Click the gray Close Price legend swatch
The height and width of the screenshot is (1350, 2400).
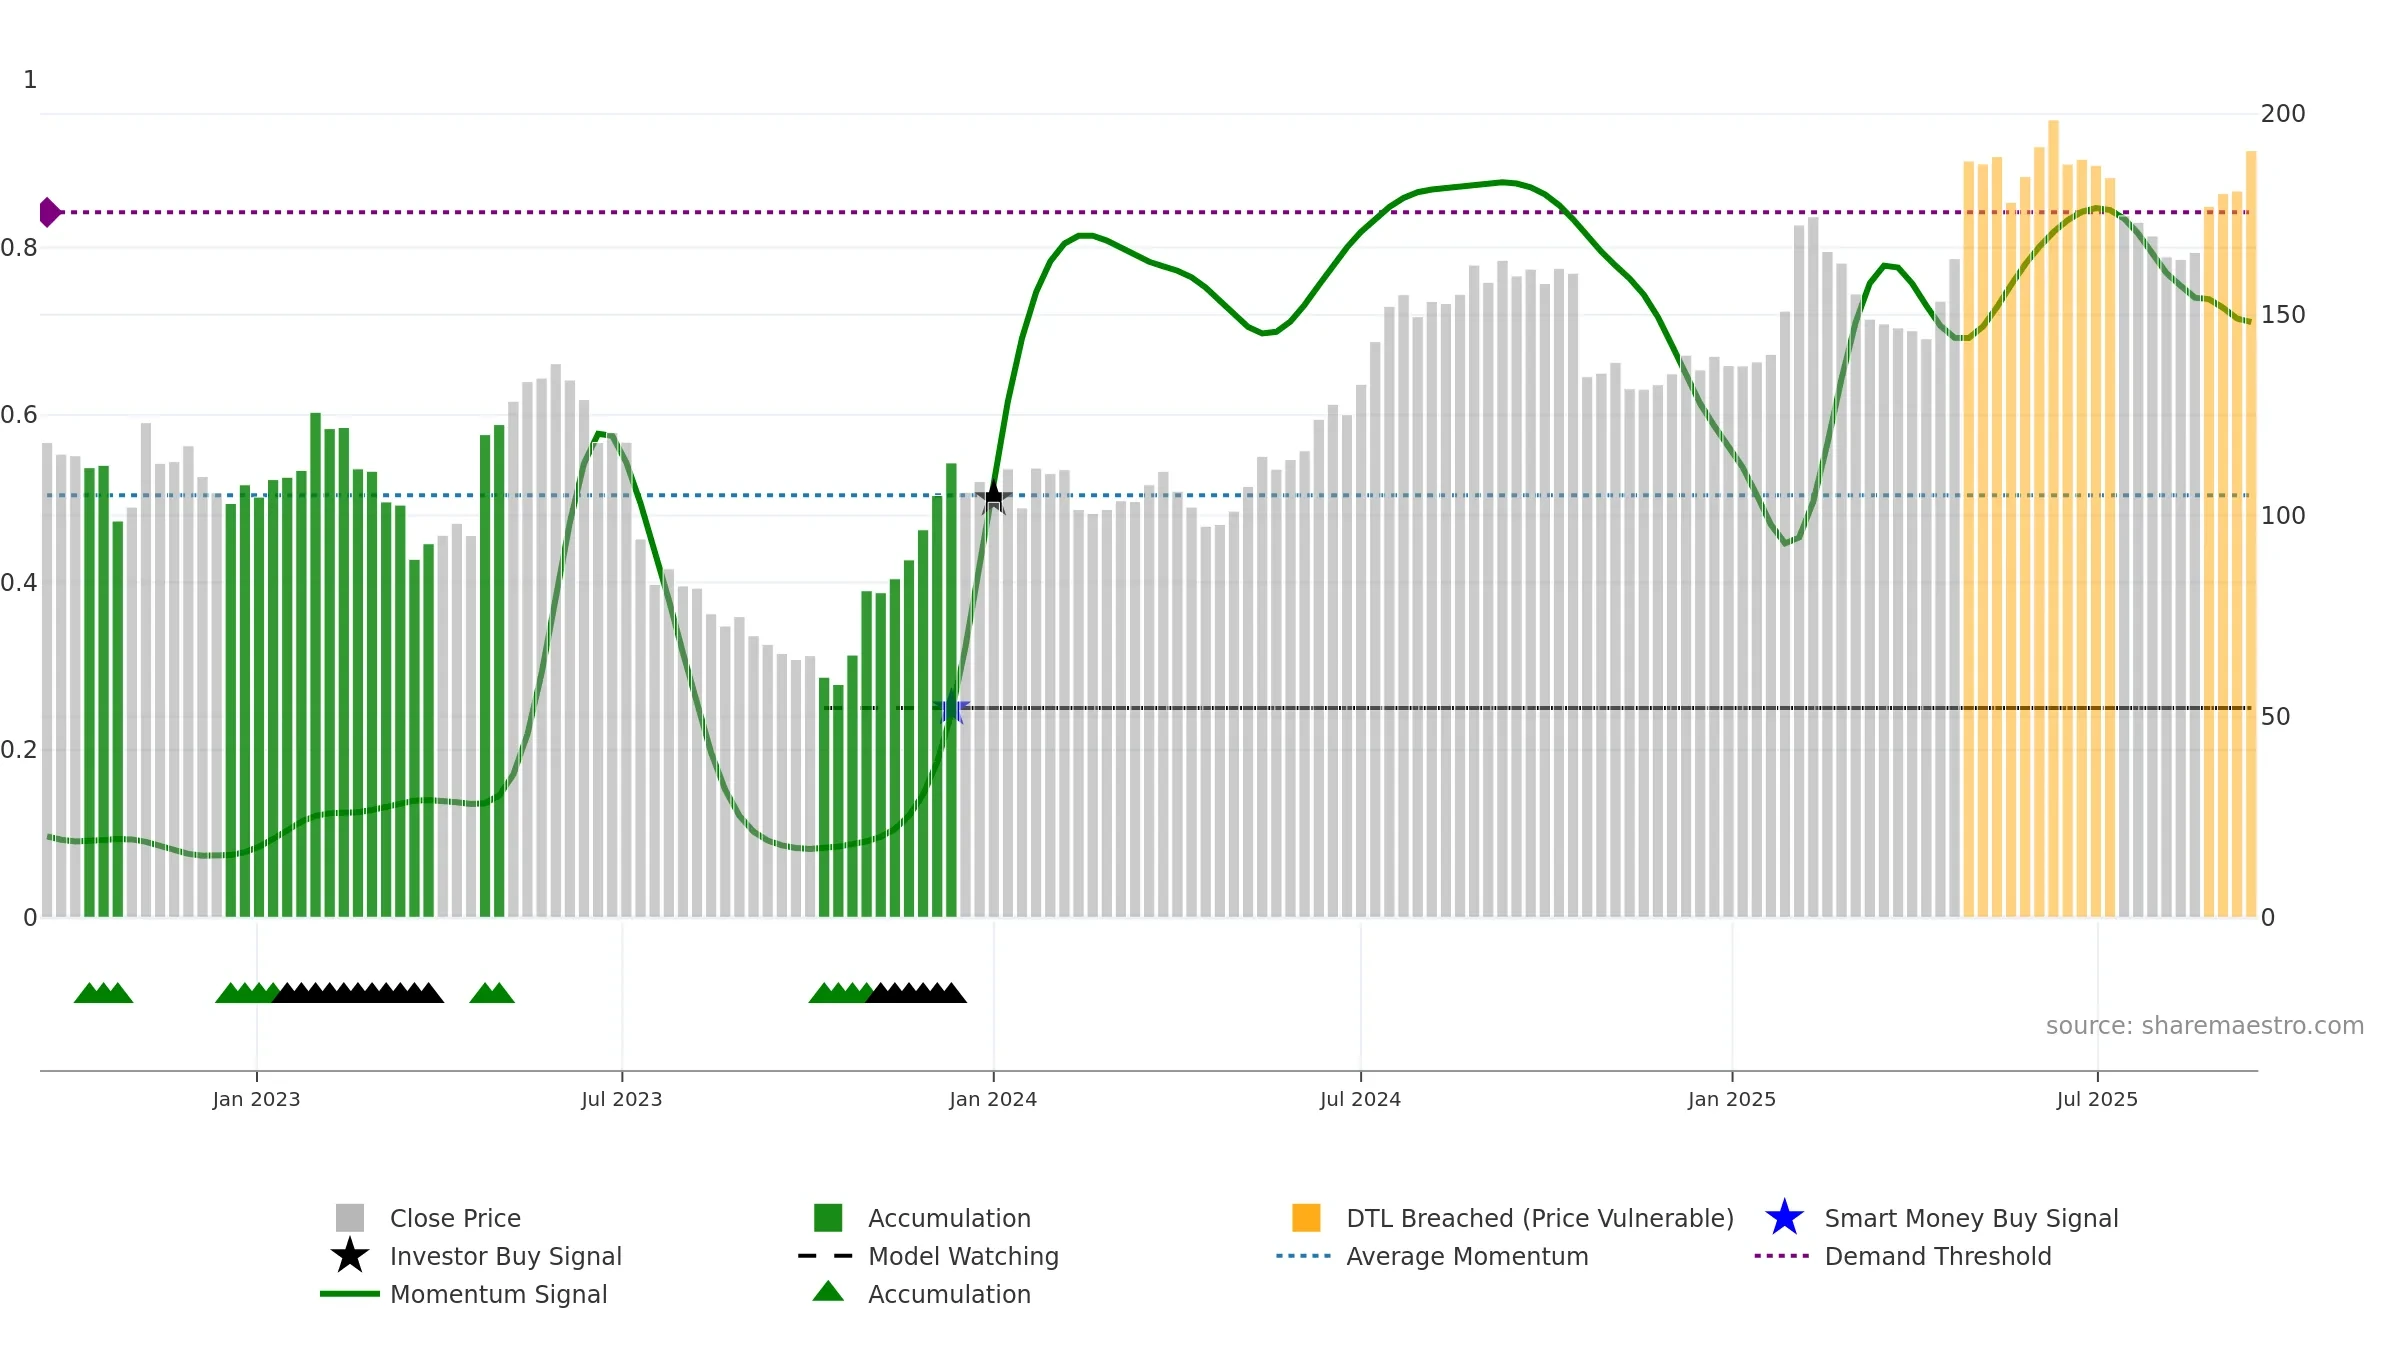[x=350, y=1217]
